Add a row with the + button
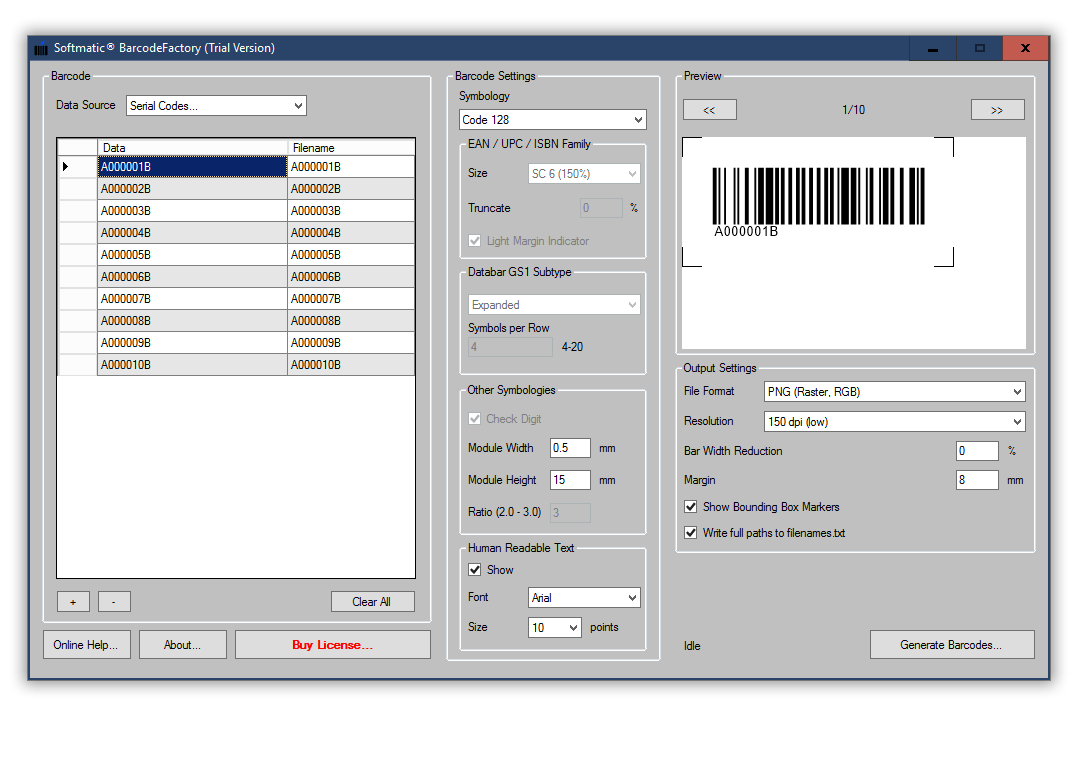The height and width of the screenshot is (780, 1080). tap(73, 602)
